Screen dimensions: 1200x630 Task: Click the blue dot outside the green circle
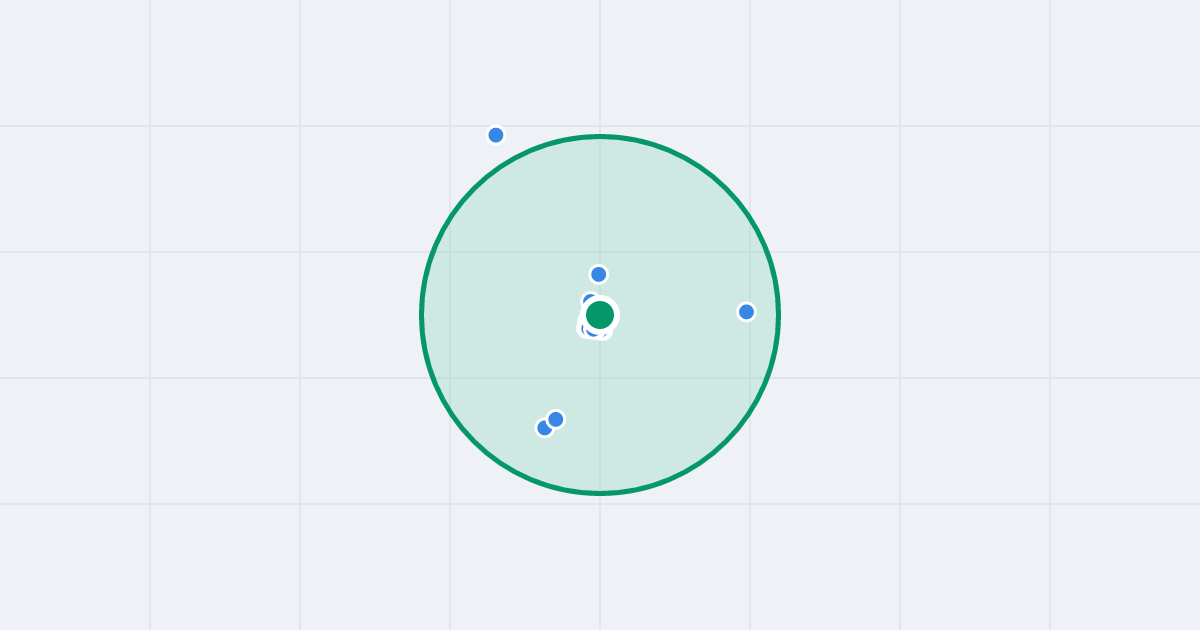(x=496, y=135)
